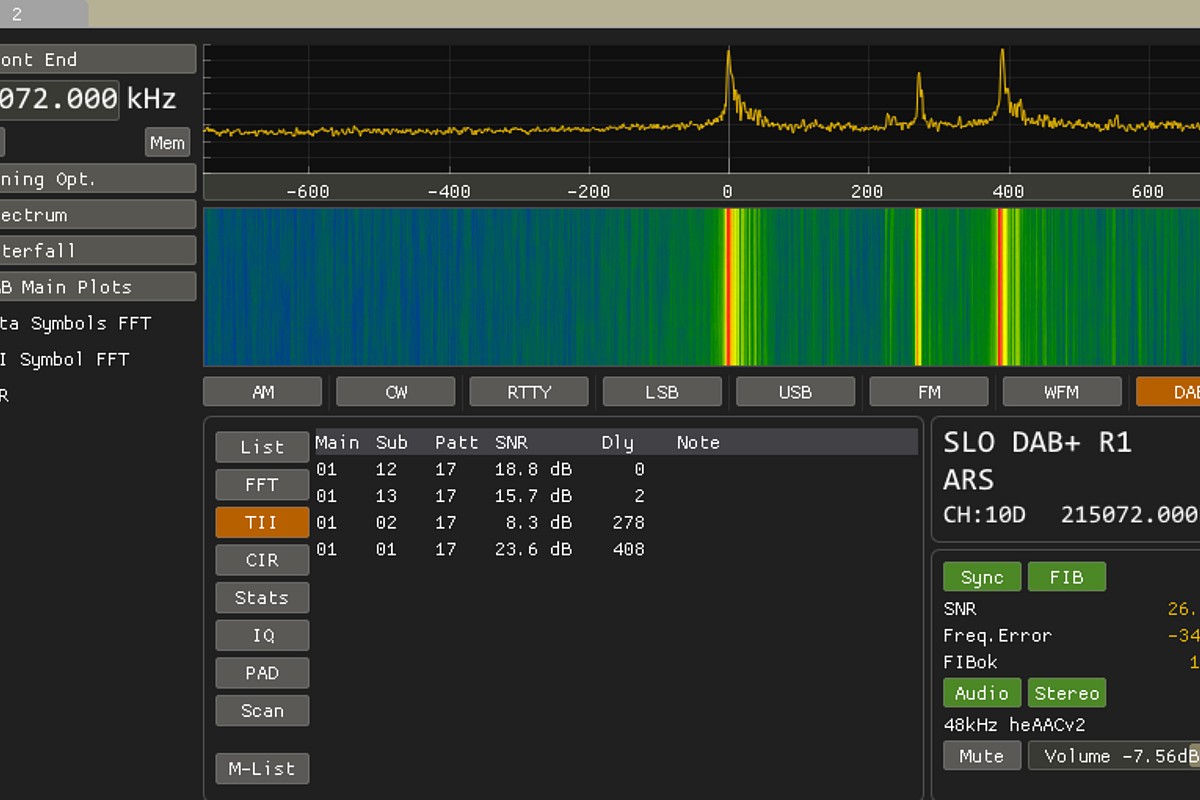Open the Stats tab

point(262,598)
